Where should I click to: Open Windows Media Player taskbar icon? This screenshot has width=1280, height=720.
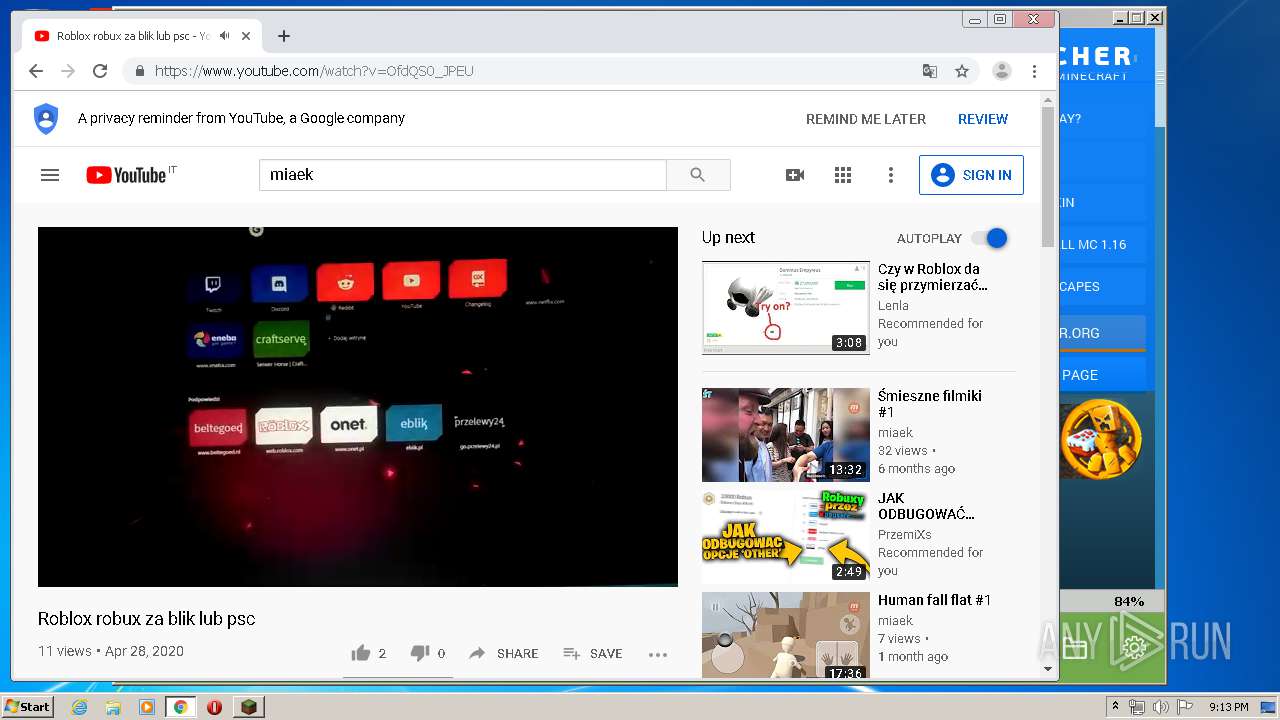click(147, 707)
